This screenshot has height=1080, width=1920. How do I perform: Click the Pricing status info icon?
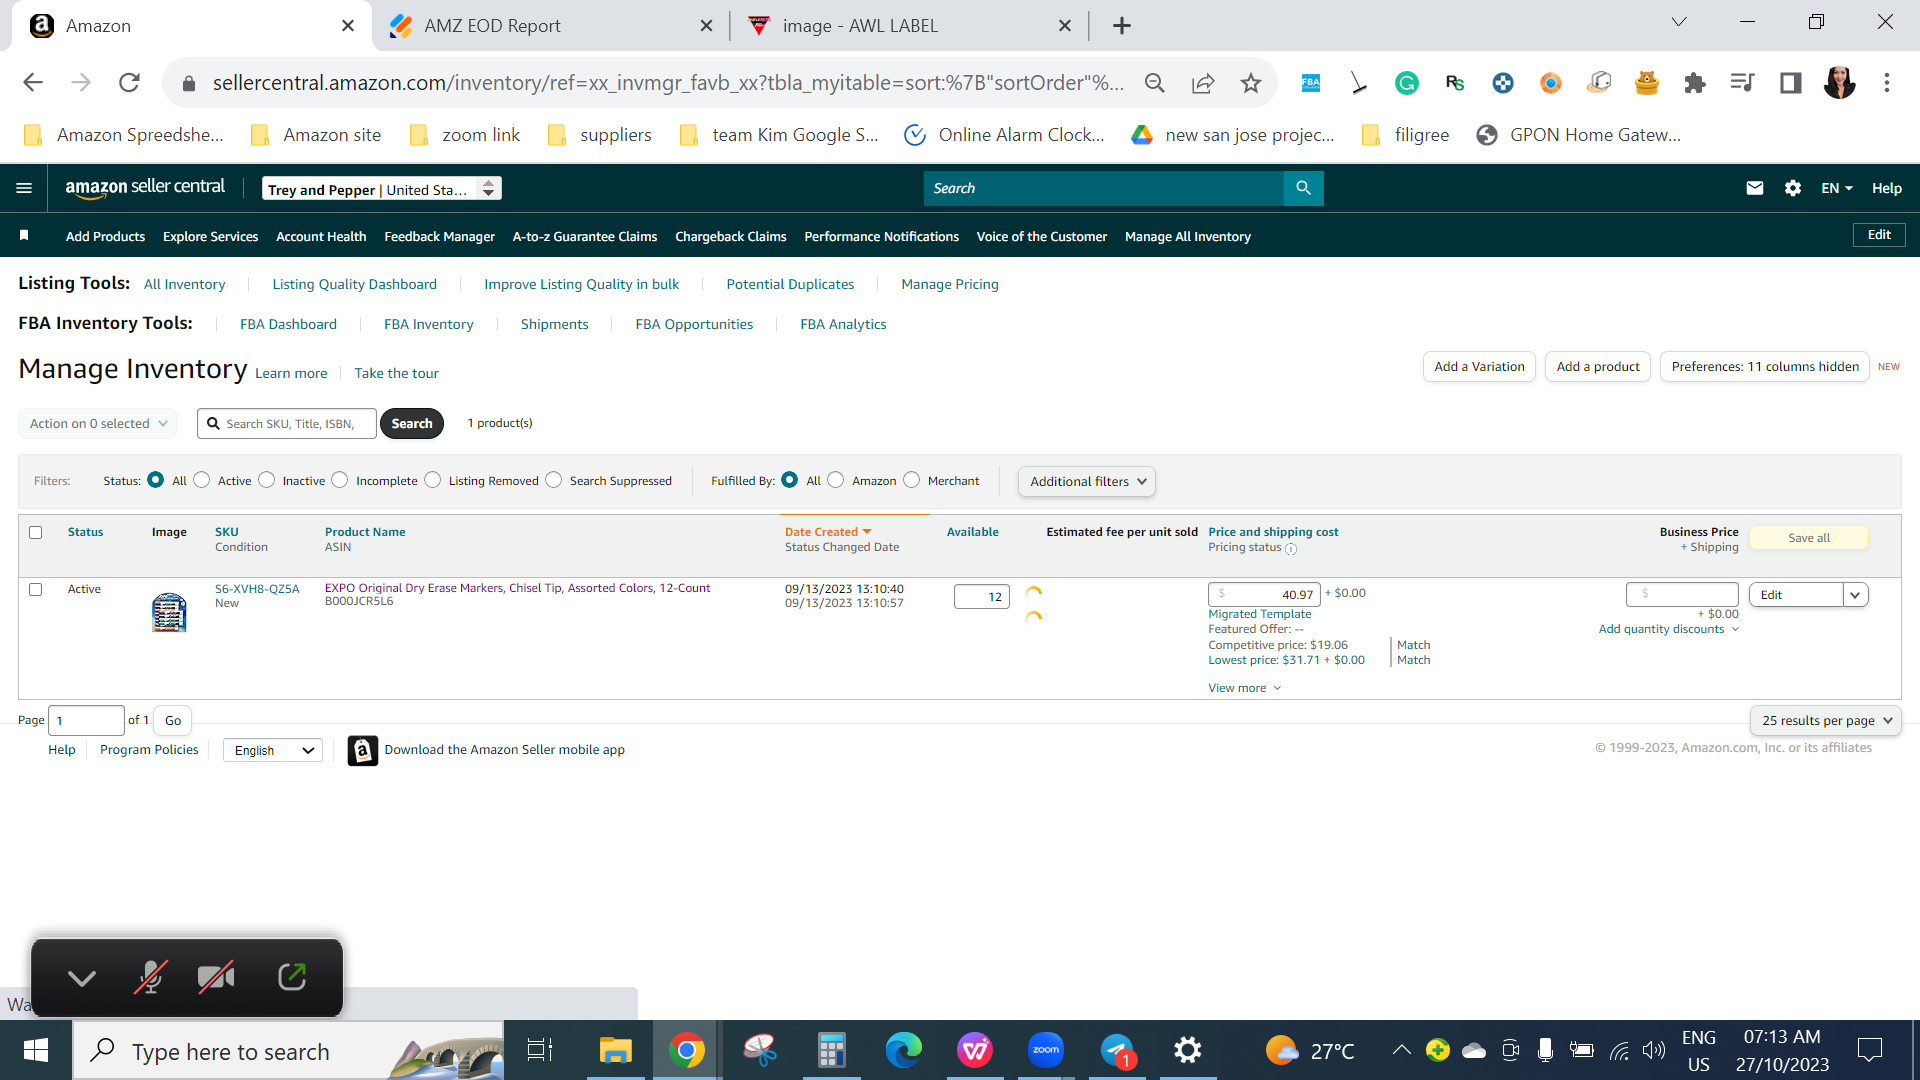point(1291,549)
